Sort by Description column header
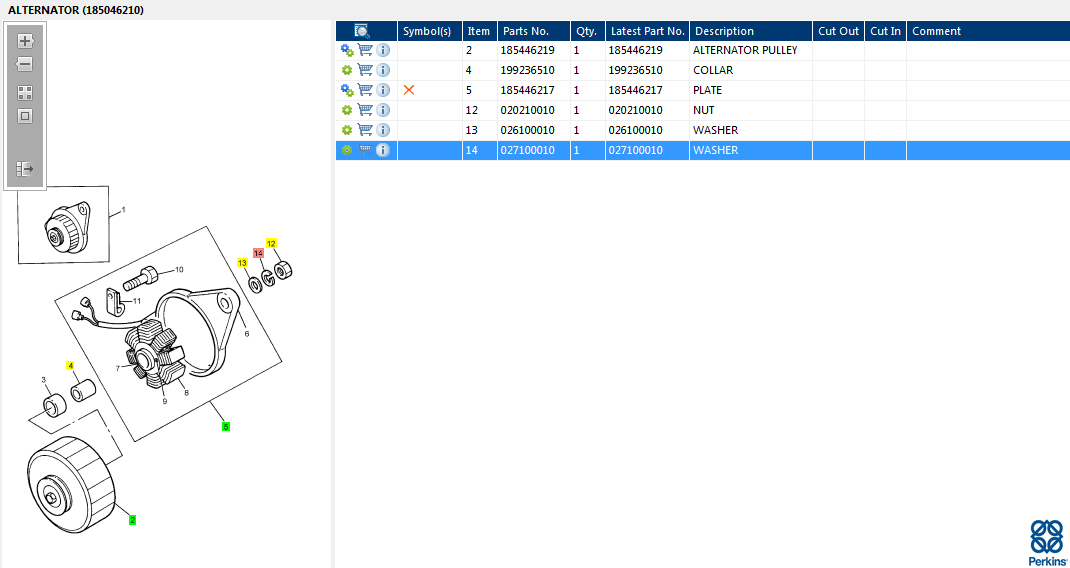The image size is (1070, 568). [751, 31]
